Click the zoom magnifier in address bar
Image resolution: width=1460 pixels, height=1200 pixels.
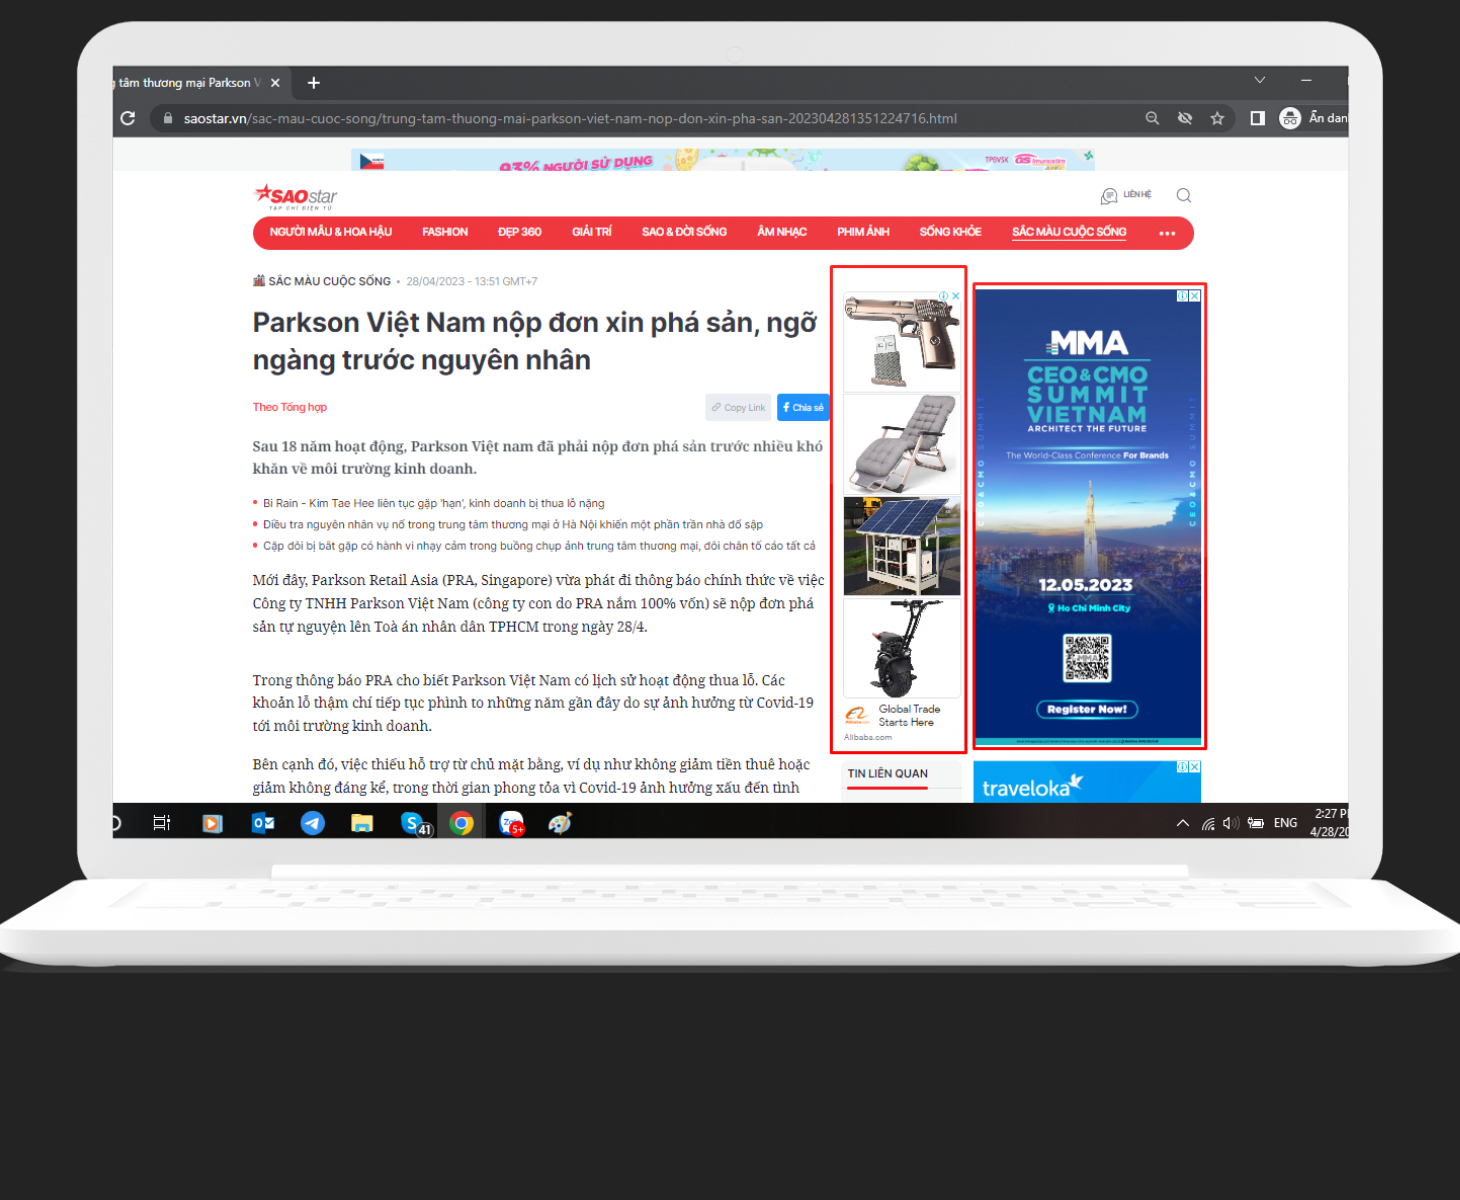coord(1152,118)
